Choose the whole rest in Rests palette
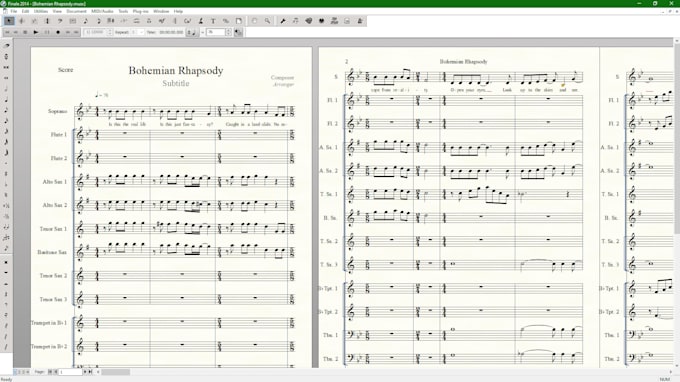 pos(7,273)
